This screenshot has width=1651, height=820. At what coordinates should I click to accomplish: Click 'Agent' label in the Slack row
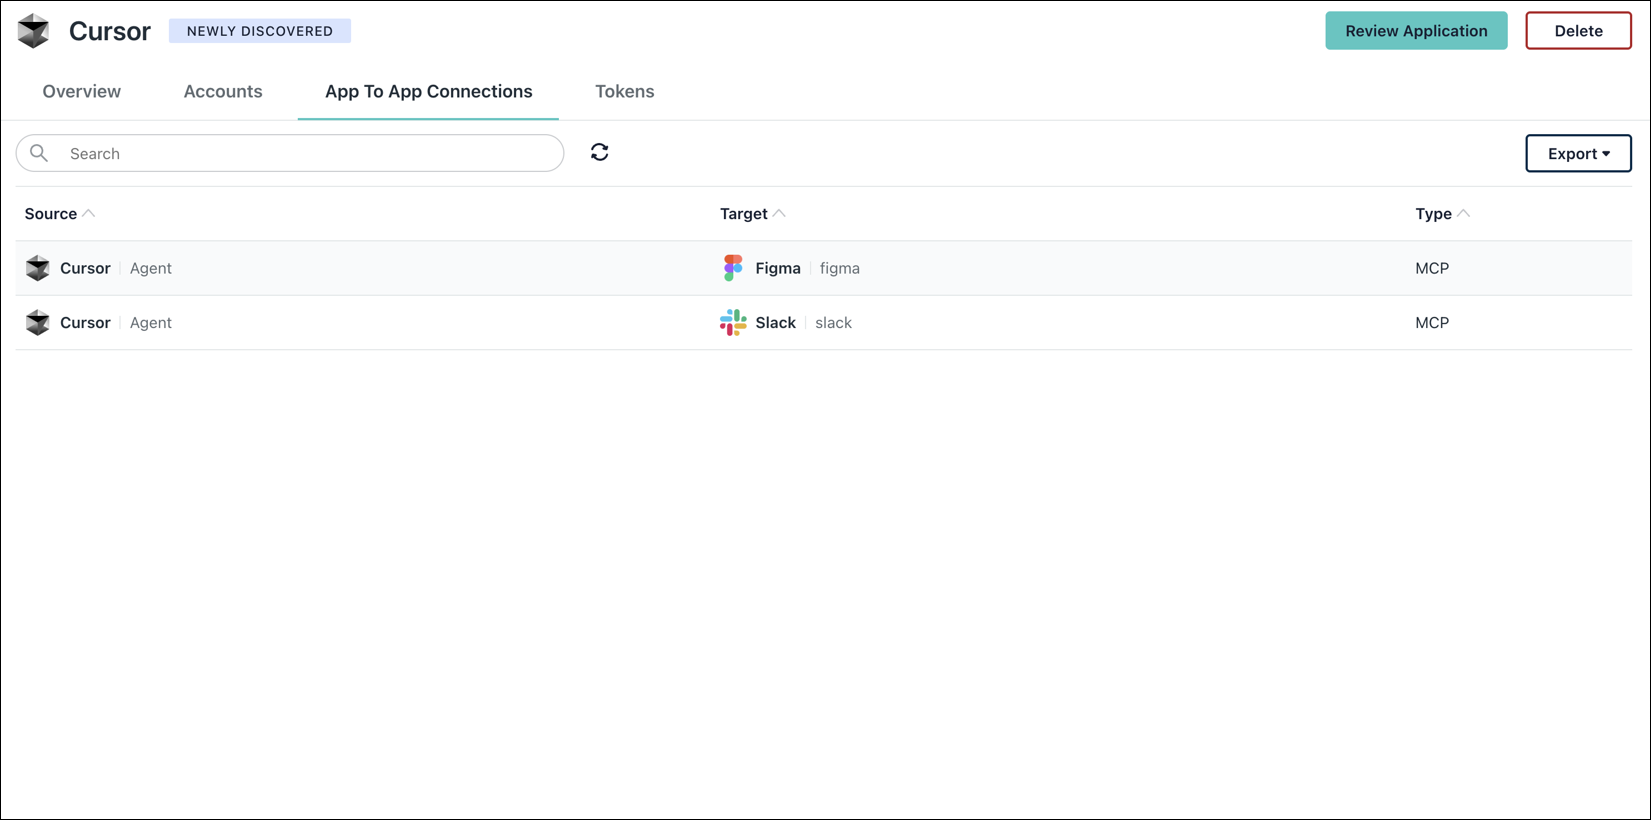(x=151, y=323)
